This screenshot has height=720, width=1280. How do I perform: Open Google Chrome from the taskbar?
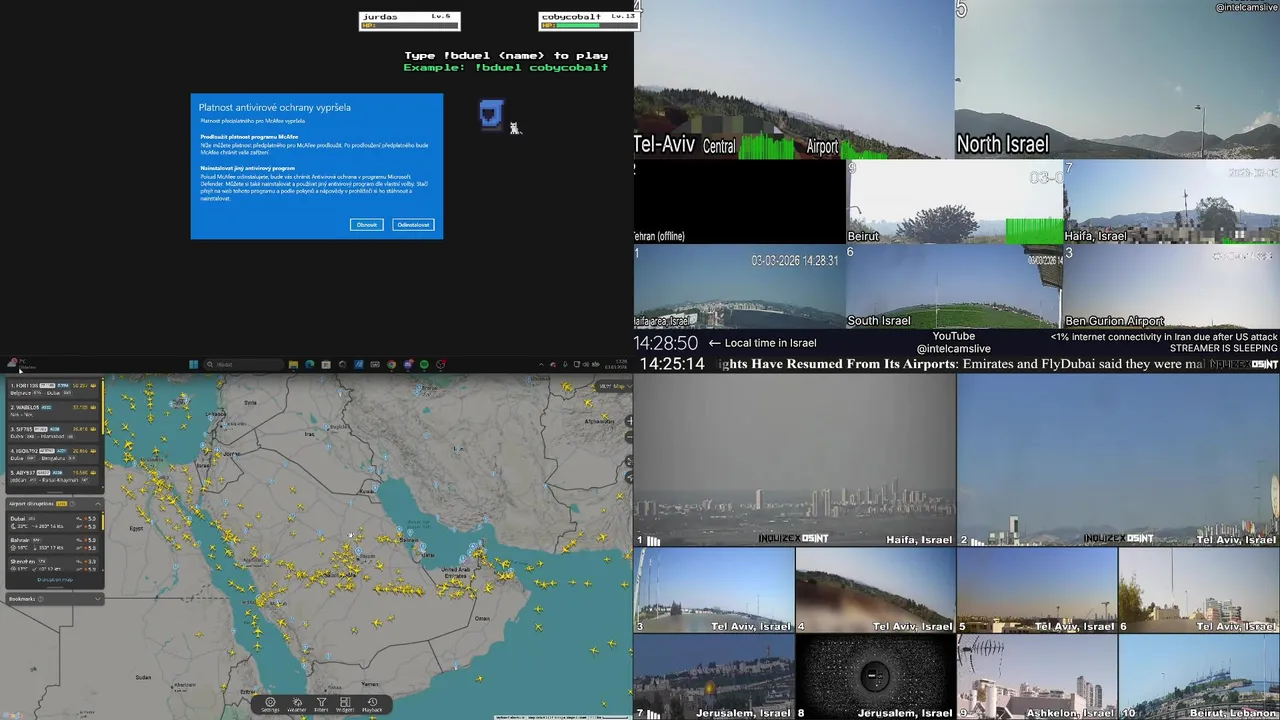(x=391, y=365)
